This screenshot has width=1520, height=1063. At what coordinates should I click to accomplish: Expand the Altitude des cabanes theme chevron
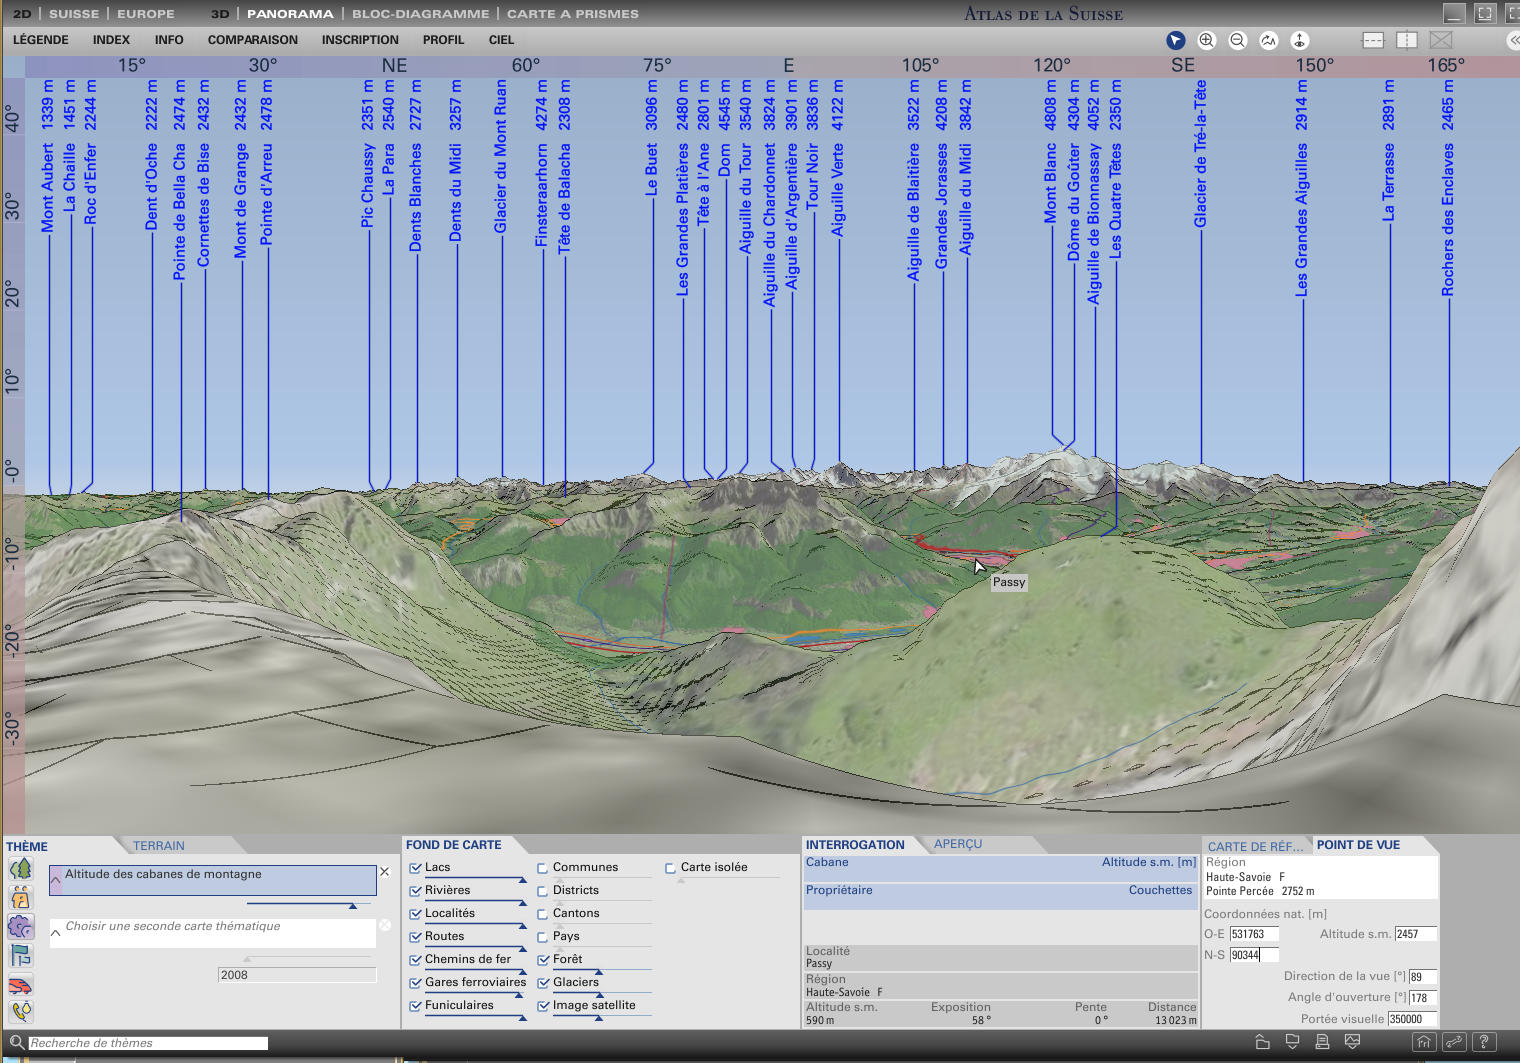pyautogui.click(x=56, y=881)
